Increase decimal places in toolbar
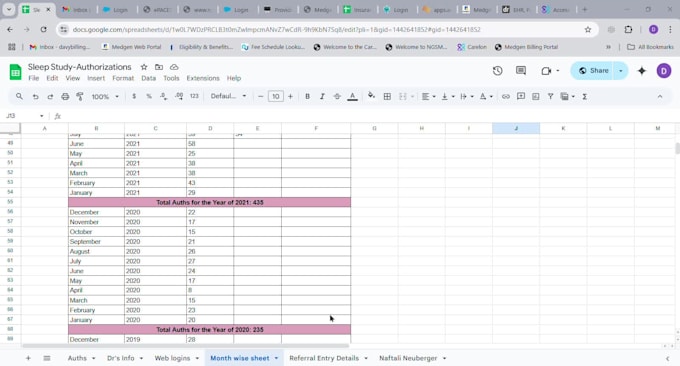 [x=179, y=96]
